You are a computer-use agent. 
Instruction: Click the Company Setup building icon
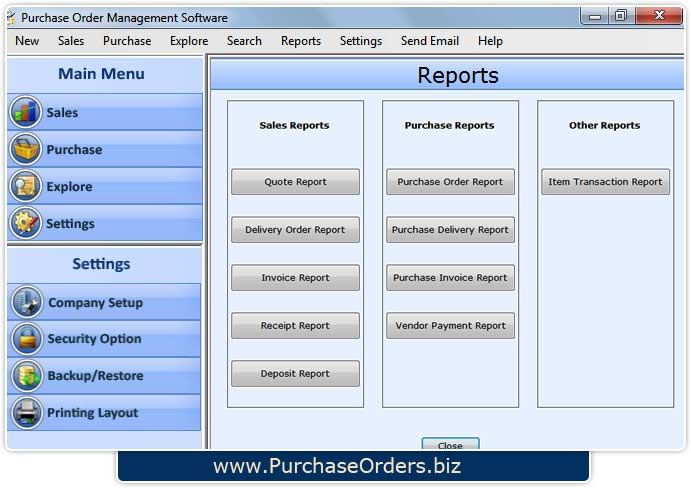[x=27, y=302]
